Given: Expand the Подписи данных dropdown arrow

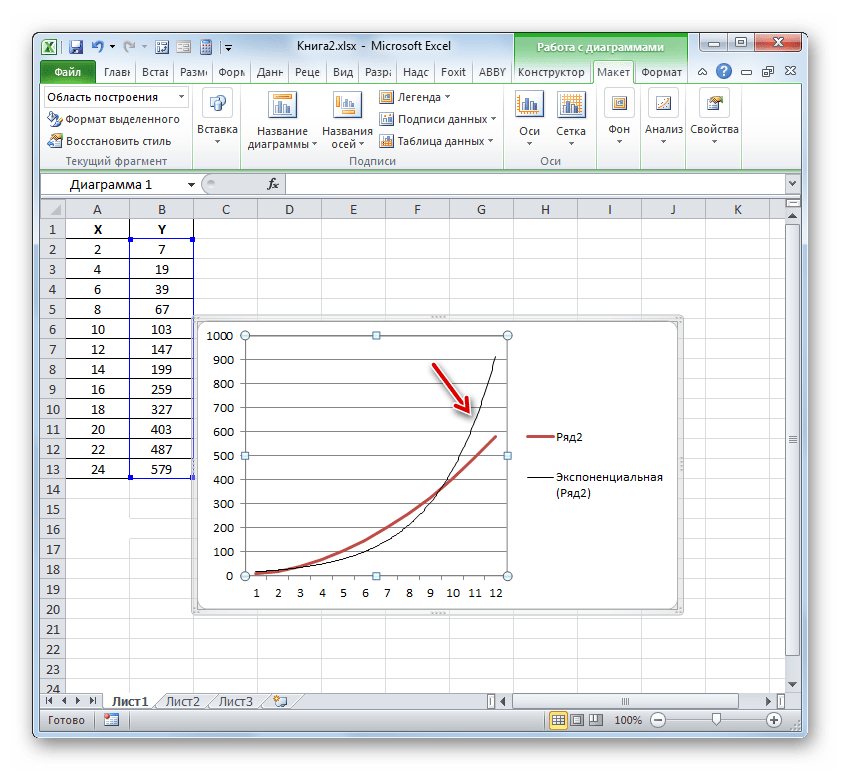Looking at the screenshot, I should (x=493, y=119).
